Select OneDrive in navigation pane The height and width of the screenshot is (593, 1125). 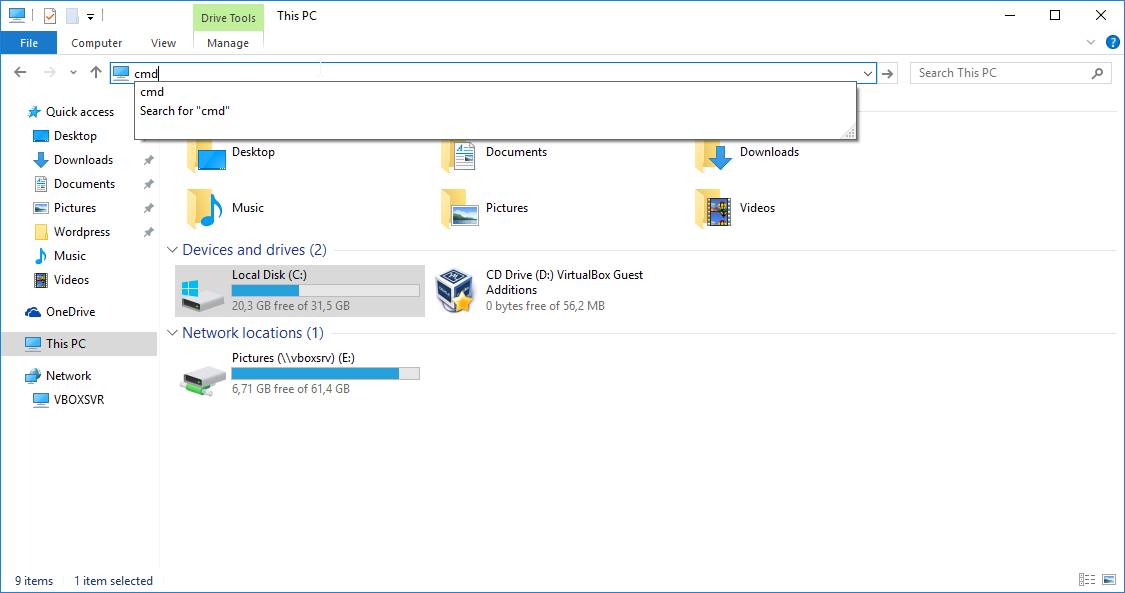[70, 312]
